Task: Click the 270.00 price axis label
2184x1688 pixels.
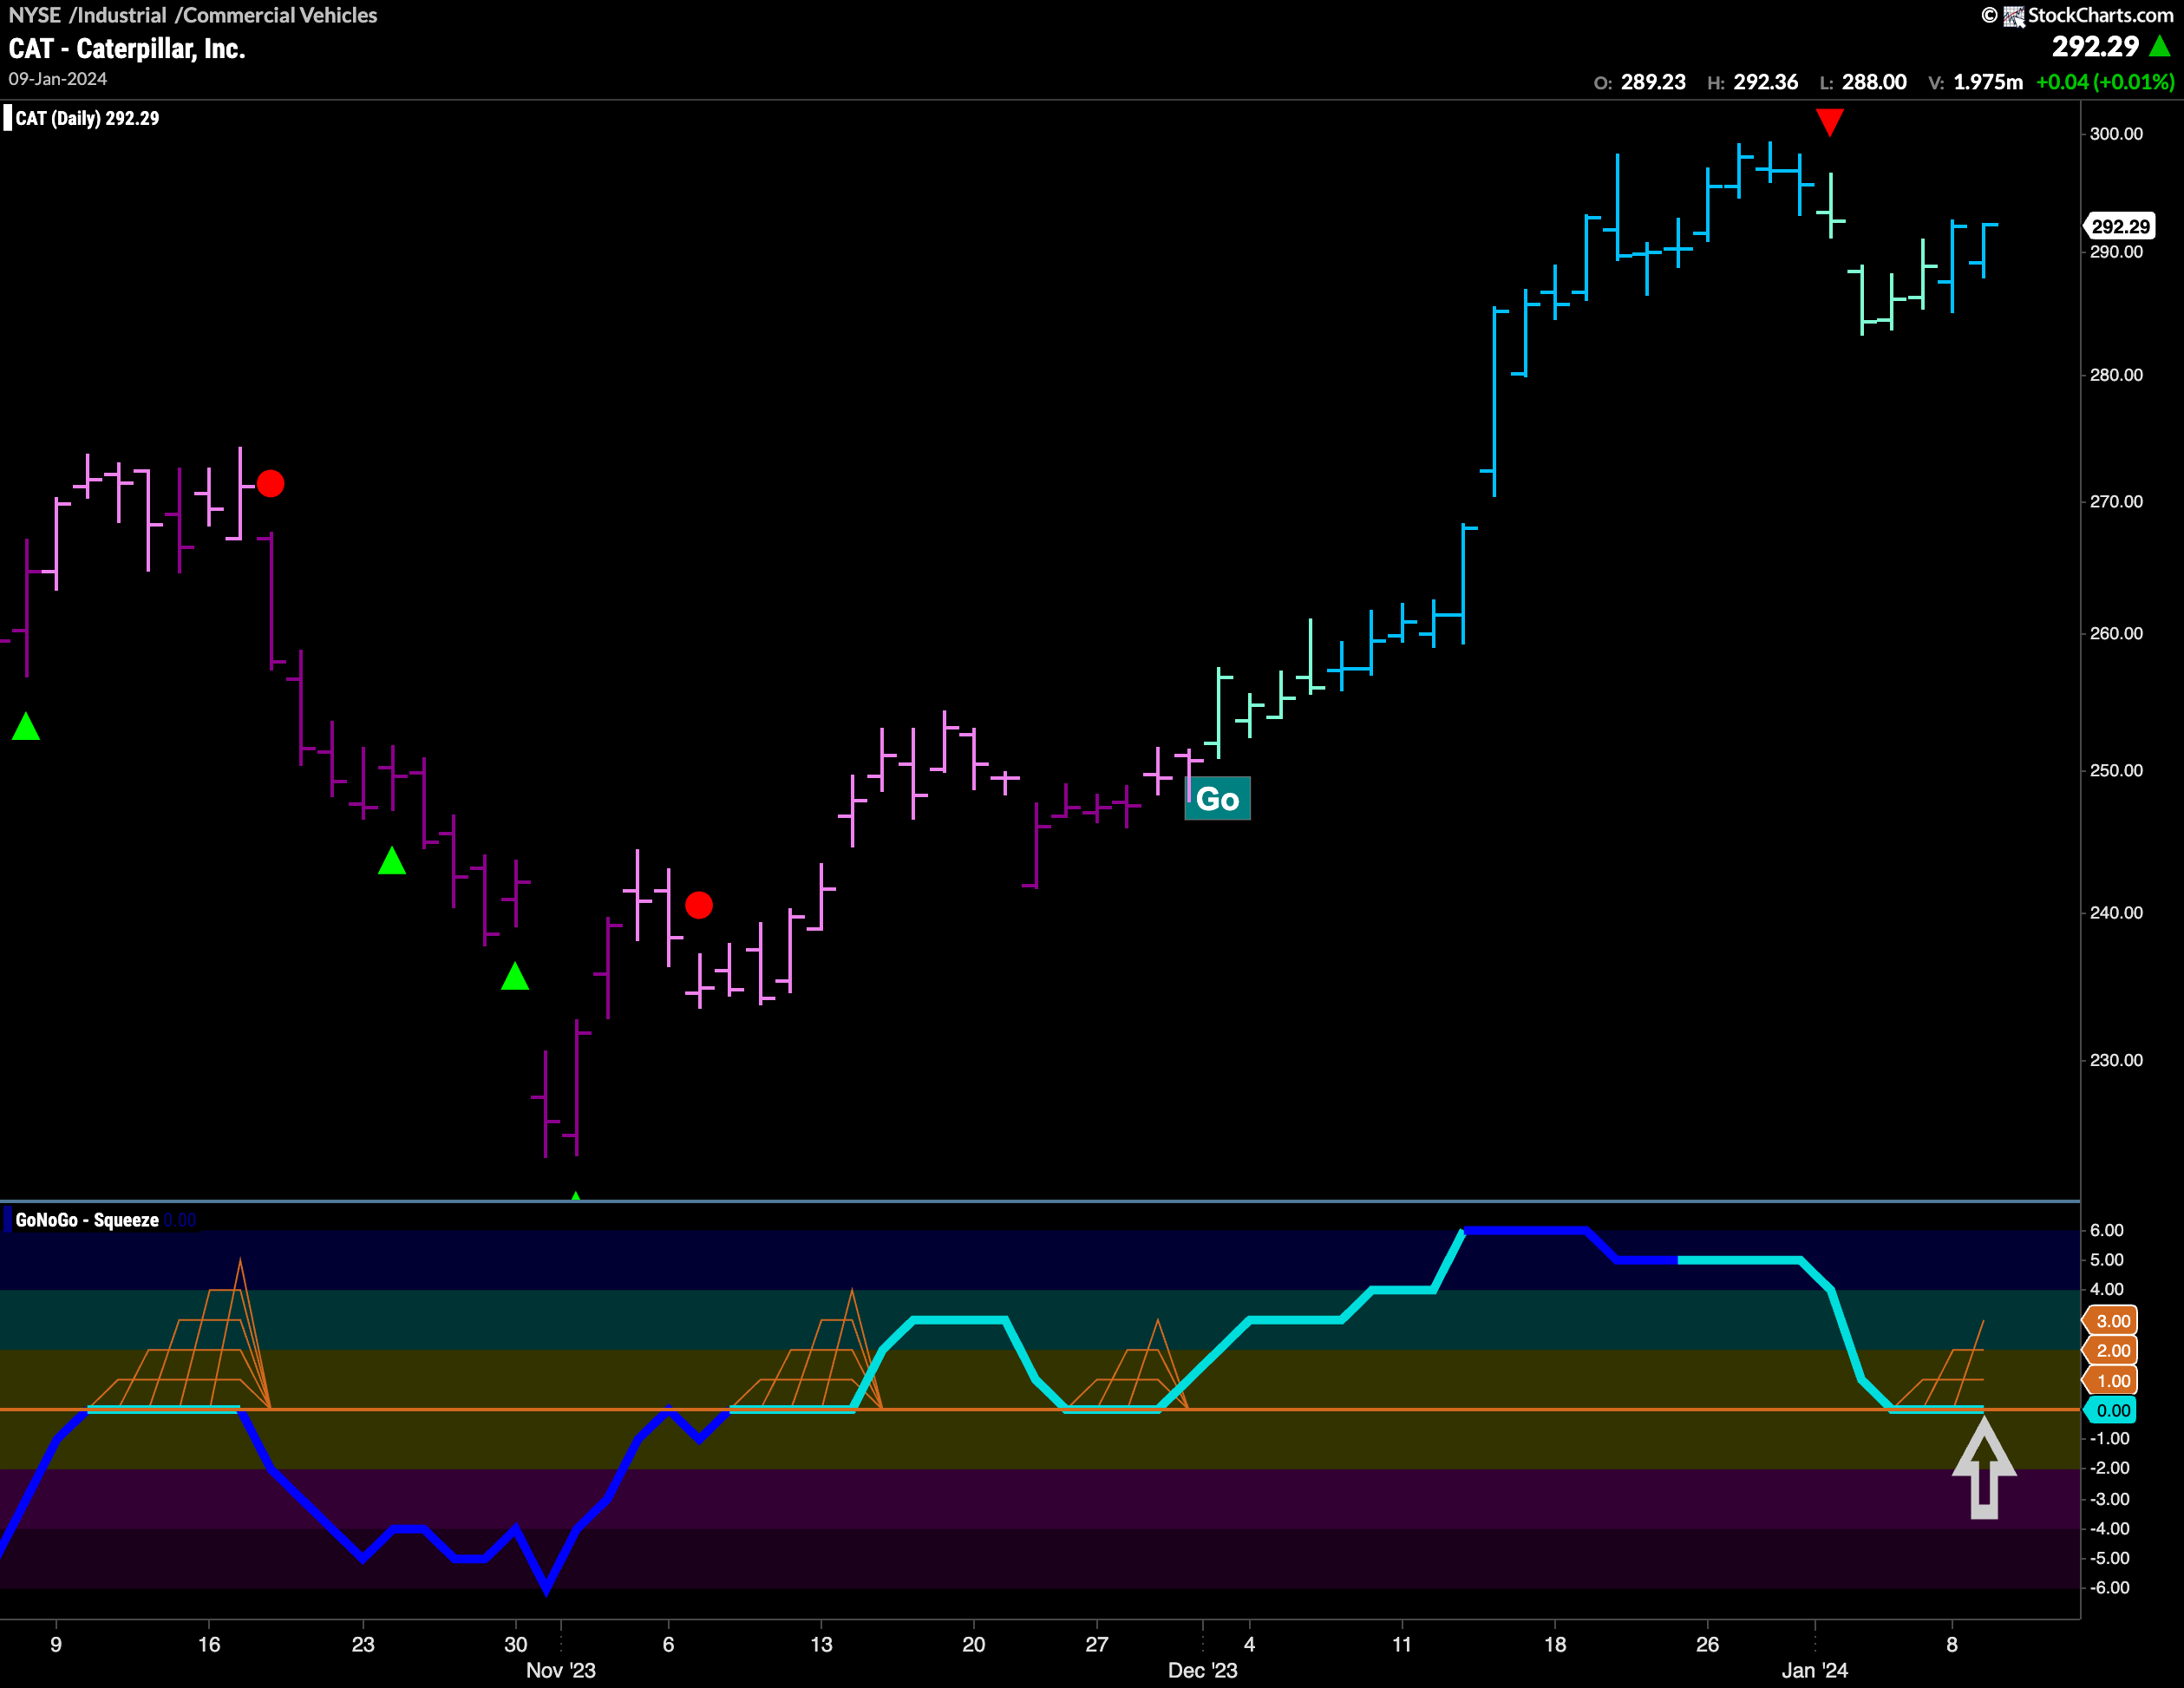Action: point(2116,502)
